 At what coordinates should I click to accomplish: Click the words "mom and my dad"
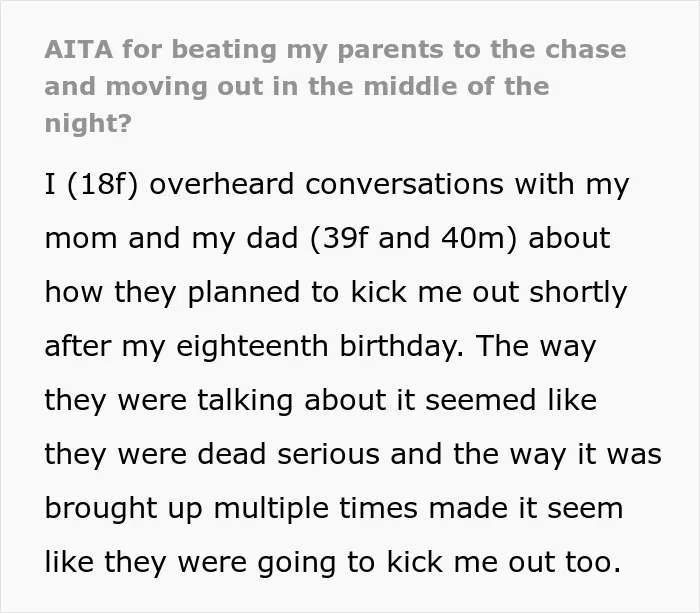[x=171, y=238]
